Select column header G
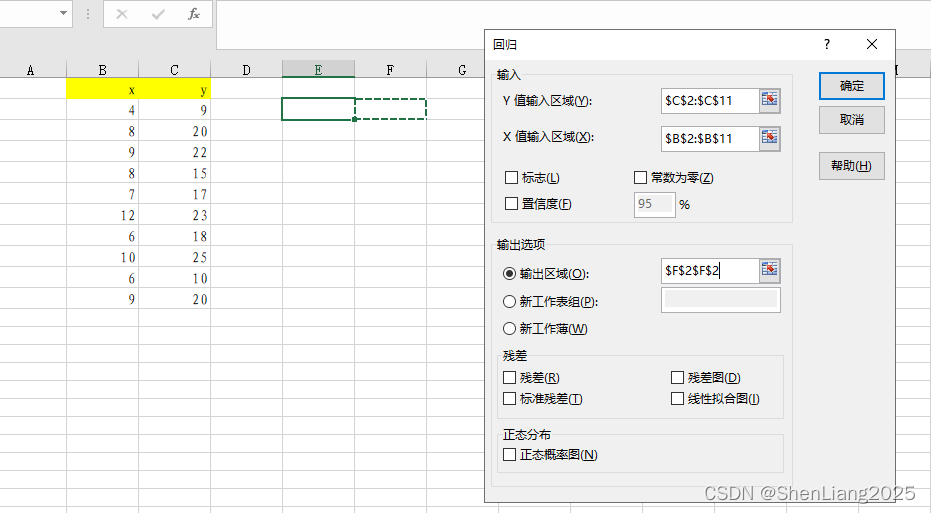The image size is (931, 513). point(456,70)
